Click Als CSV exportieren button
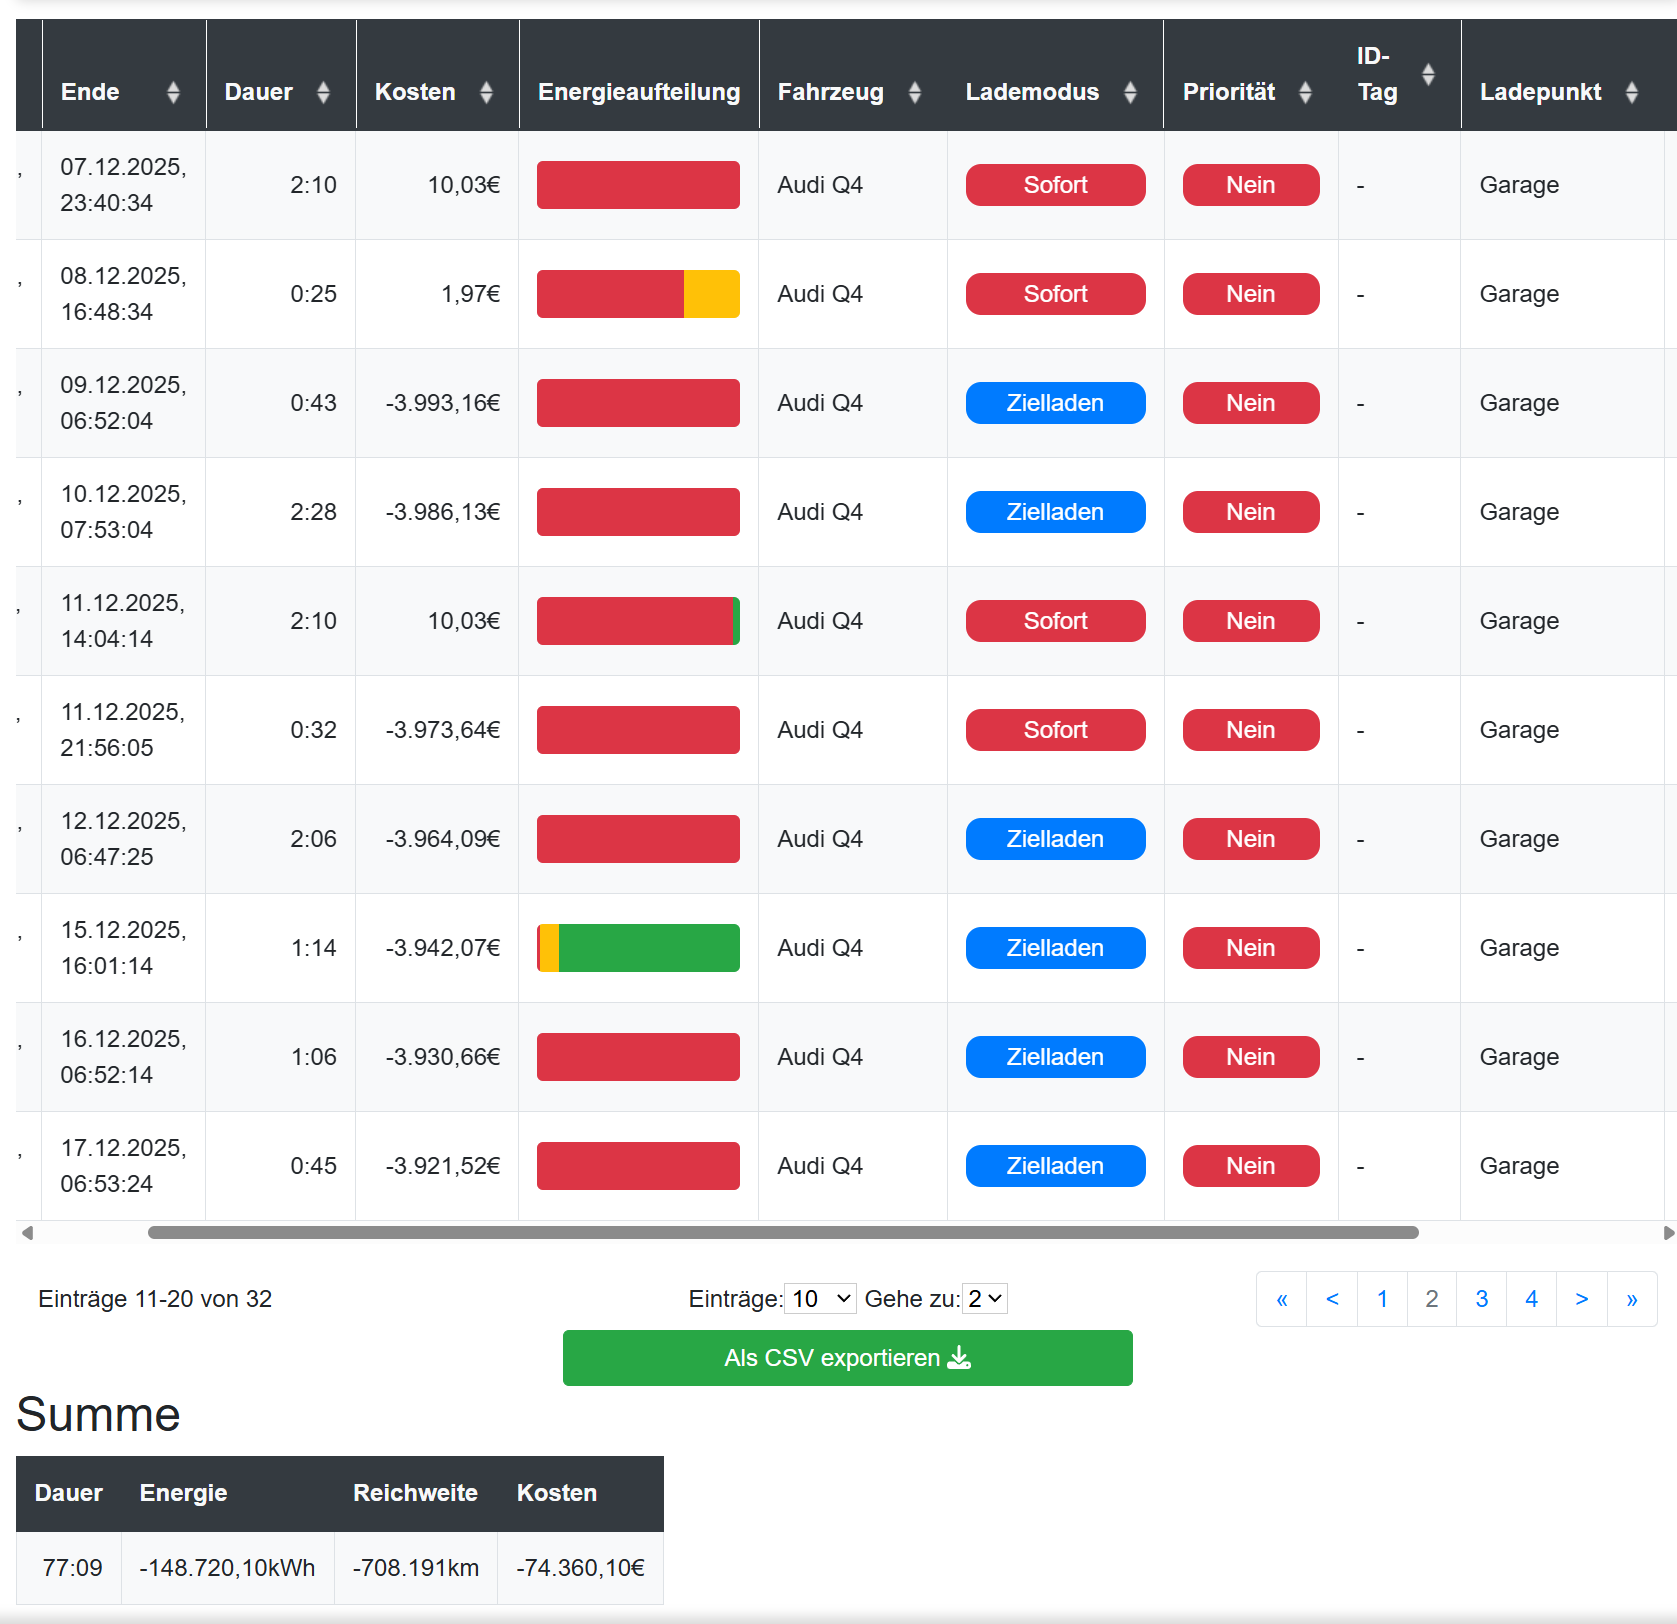 click(847, 1358)
